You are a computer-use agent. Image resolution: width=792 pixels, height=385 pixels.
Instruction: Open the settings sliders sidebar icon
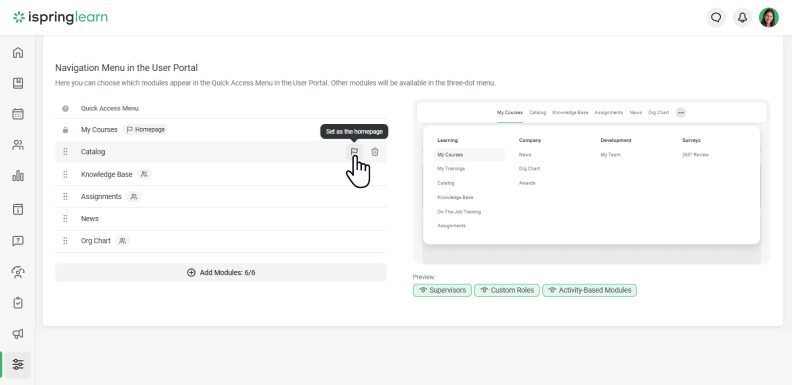click(x=18, y=365)
